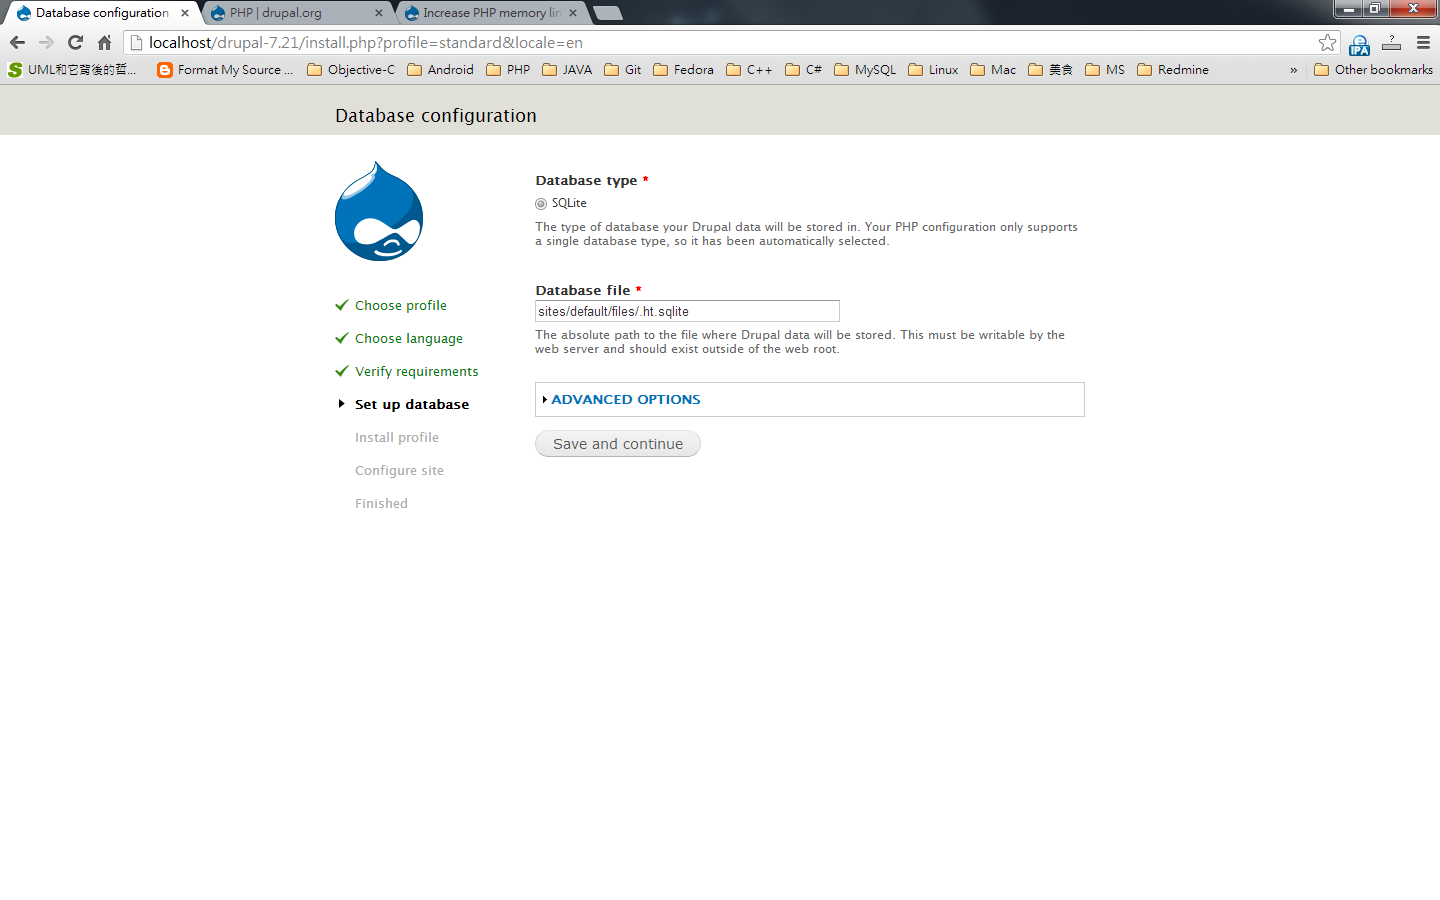
Task: Close the PHP | drupal.org tab
Action: 379,13
